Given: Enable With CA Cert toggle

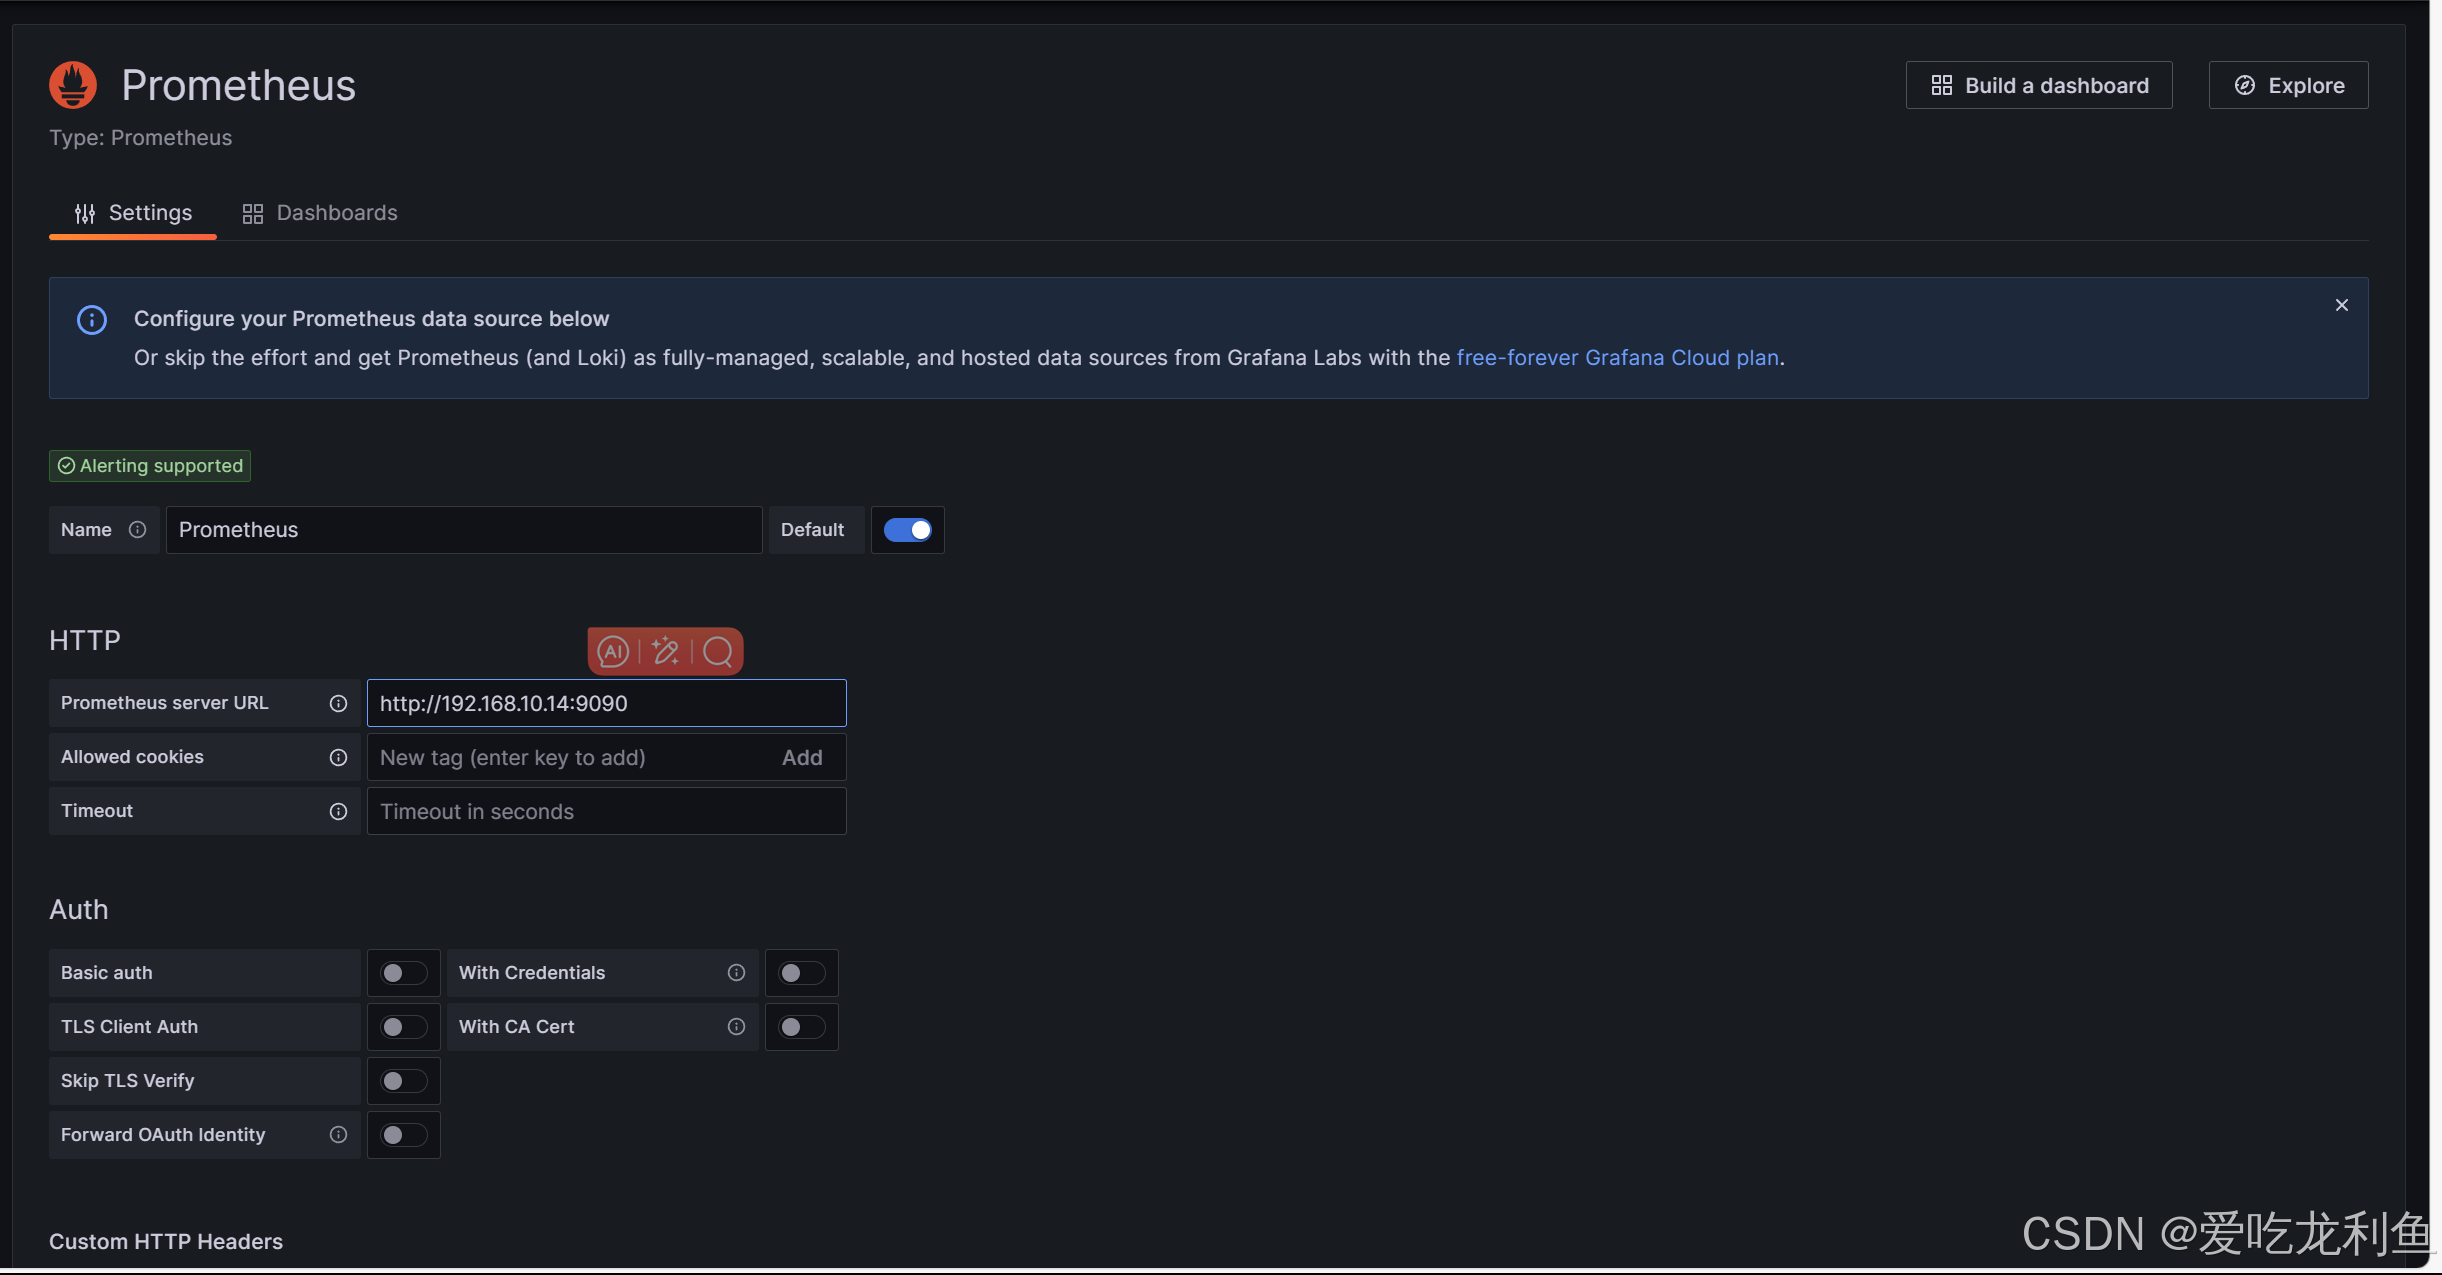Looking at the screenshot, I should pos(801,1027).
